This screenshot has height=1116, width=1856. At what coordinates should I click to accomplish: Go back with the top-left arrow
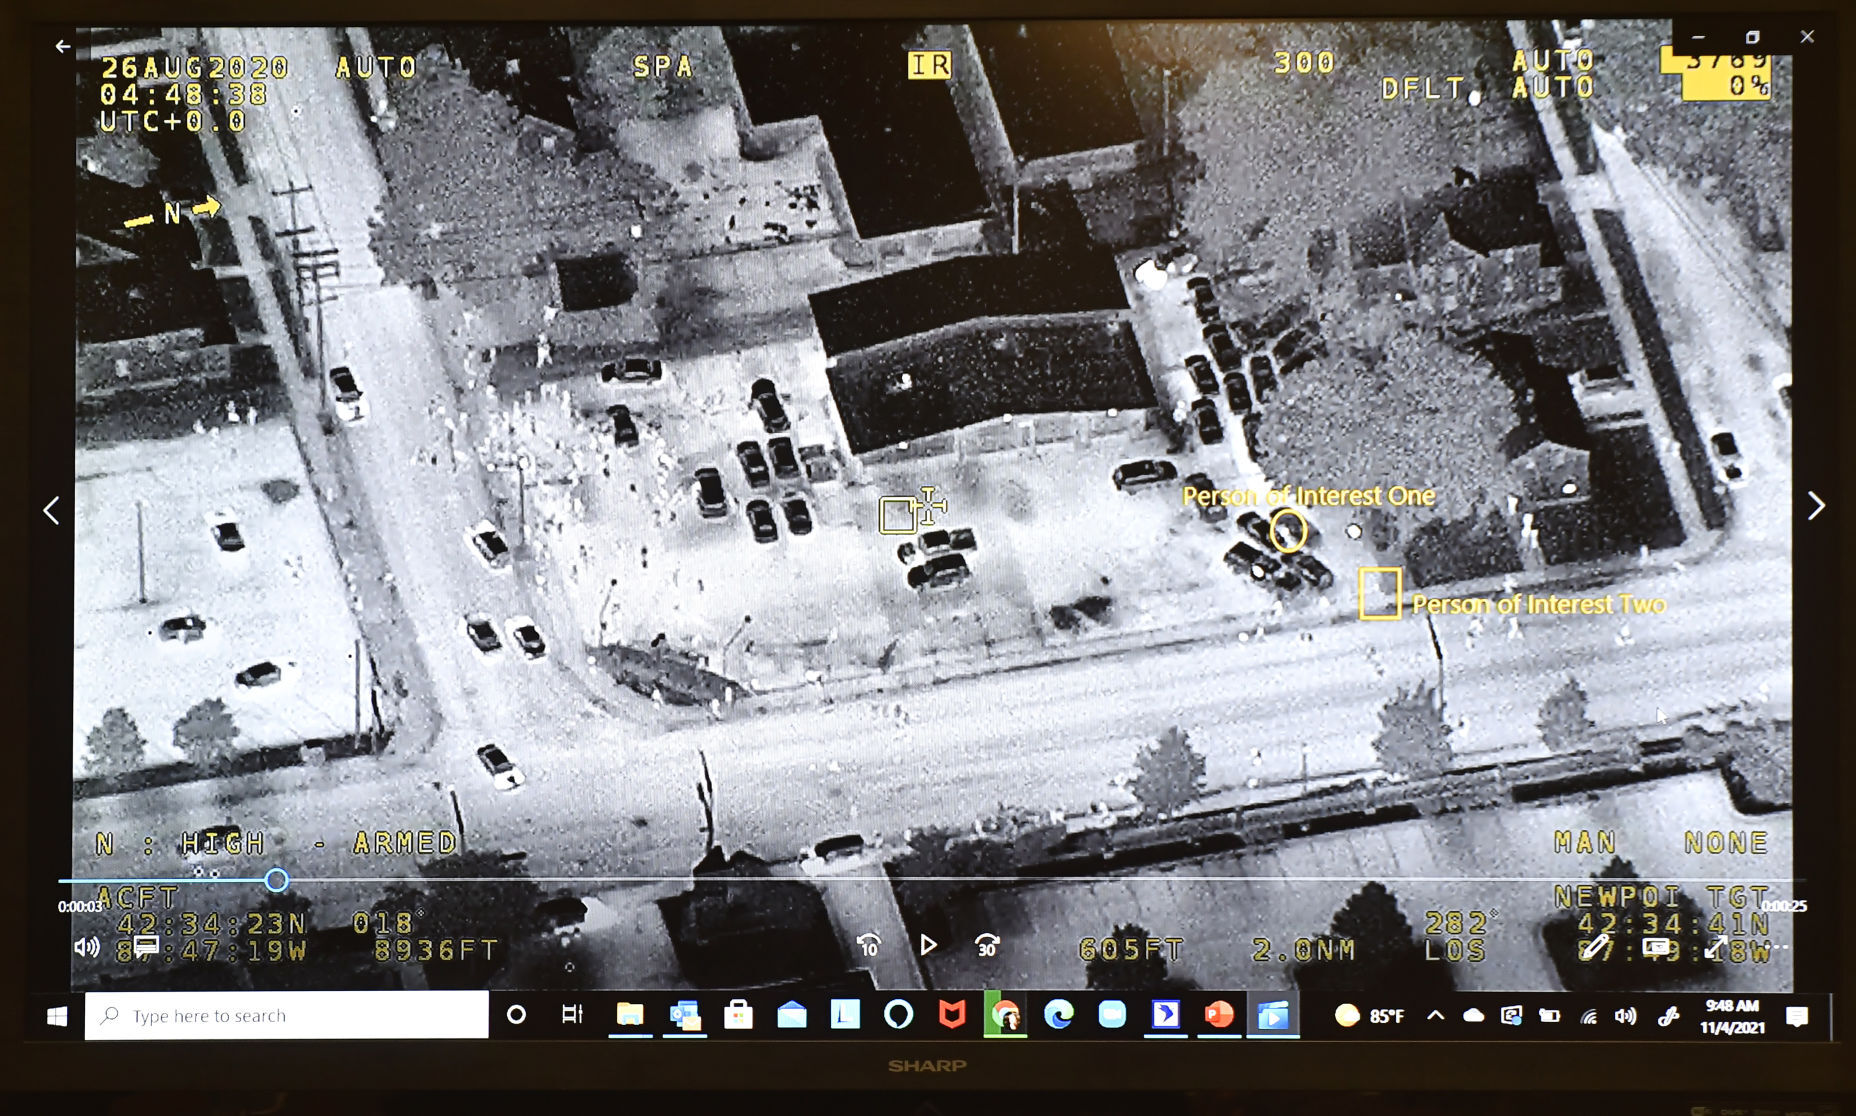pos(63,46)
